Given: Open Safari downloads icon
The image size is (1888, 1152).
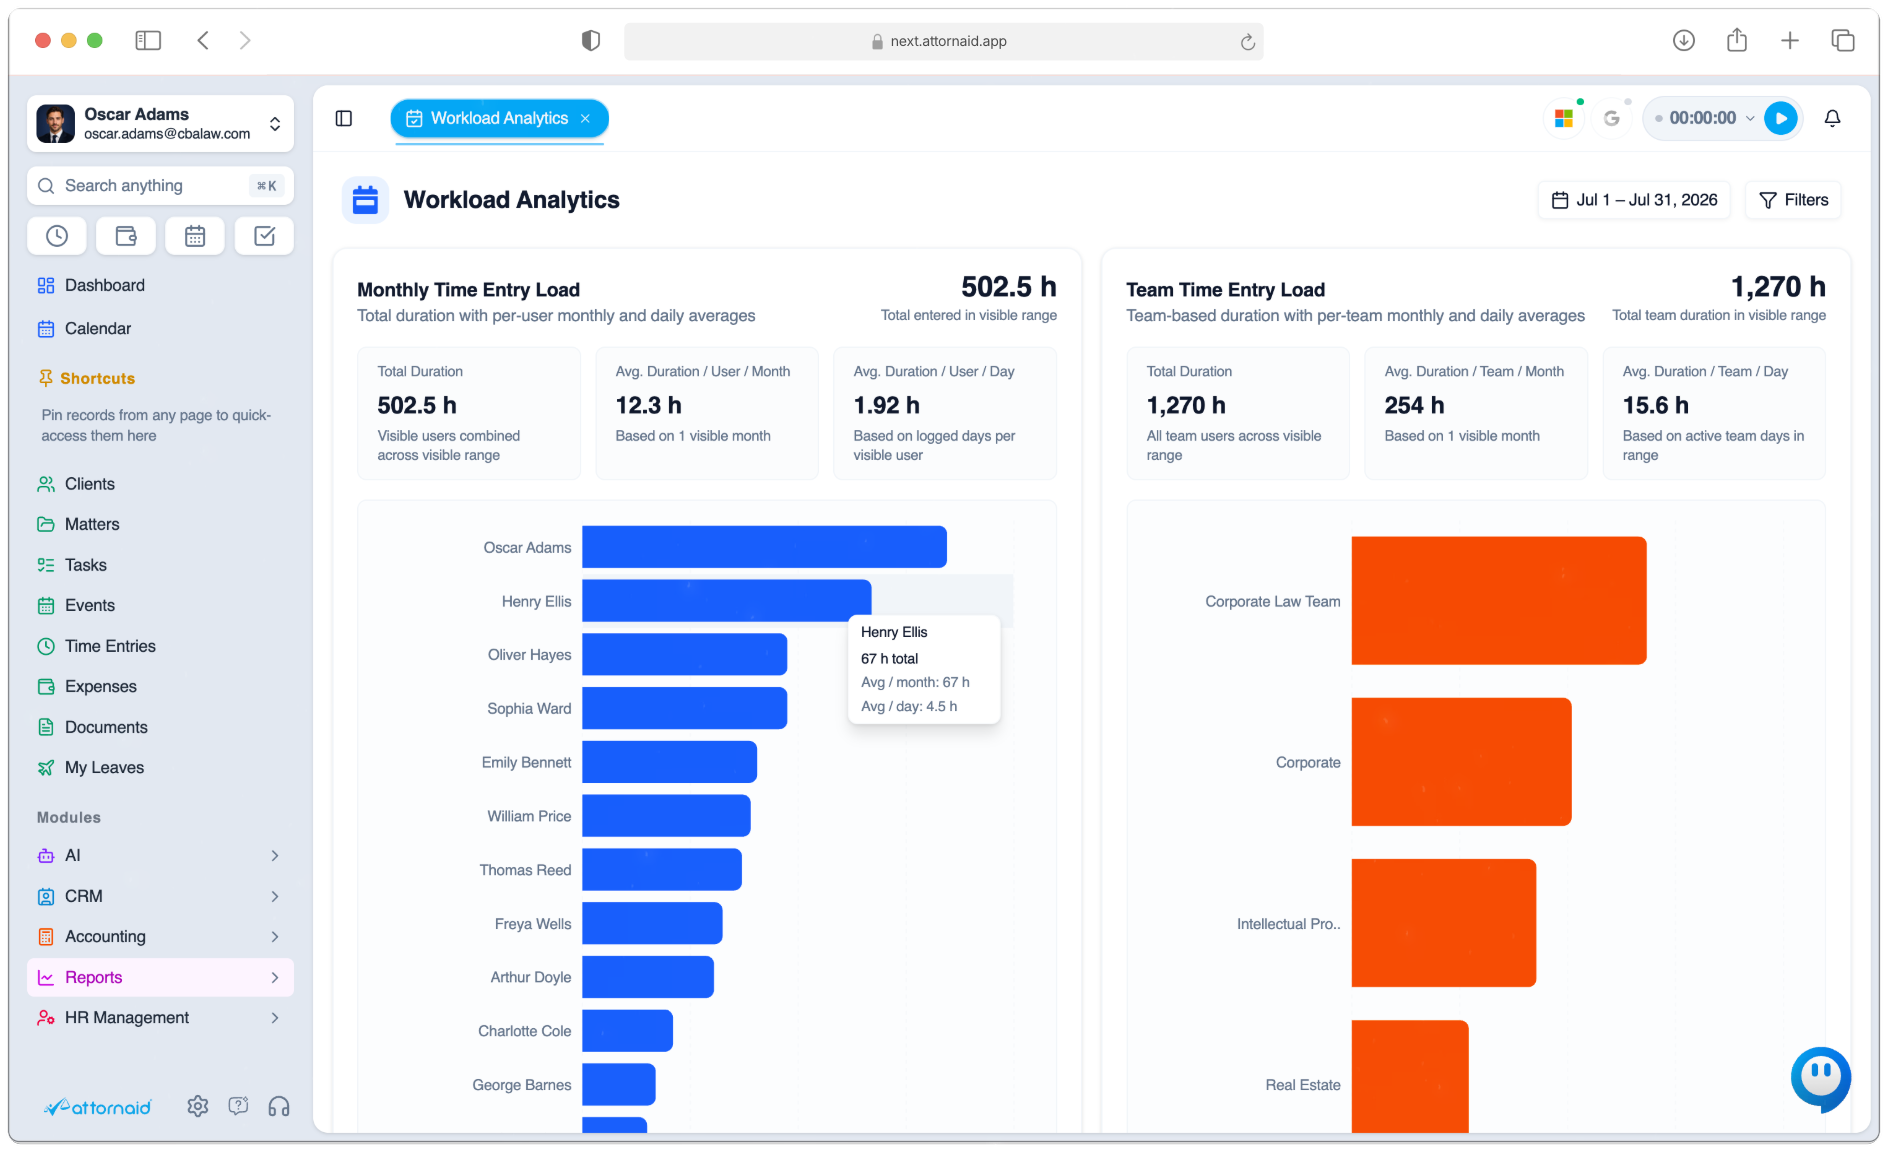Looking at the screenshot, I should (x=1684, y=40).
